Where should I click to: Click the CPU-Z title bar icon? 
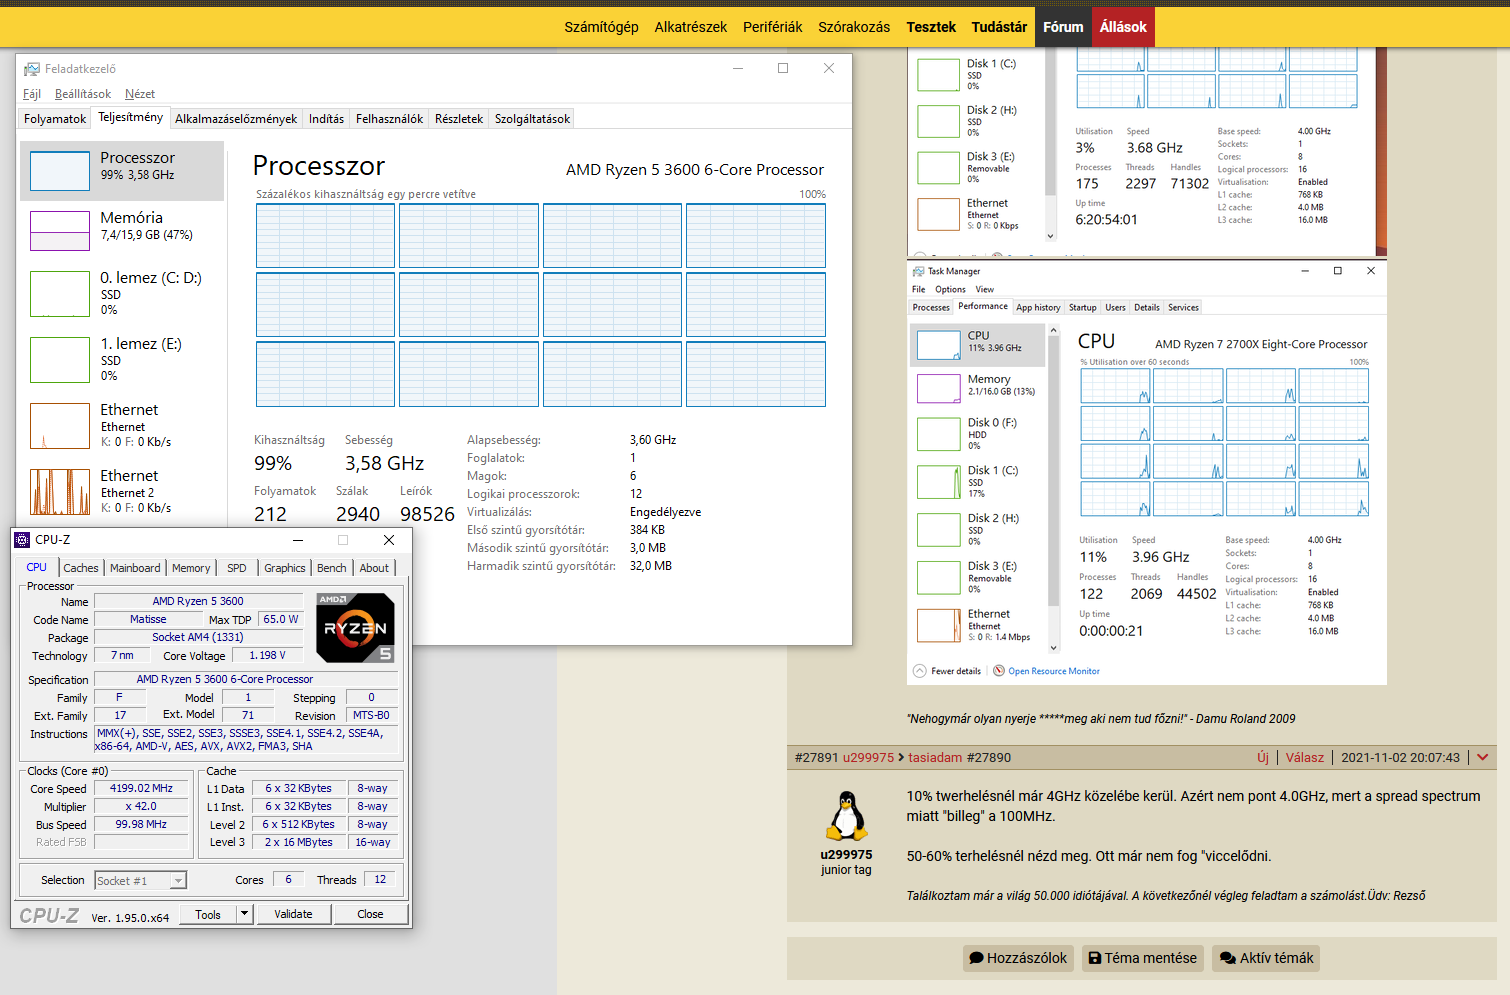click(x=23, y=540)
